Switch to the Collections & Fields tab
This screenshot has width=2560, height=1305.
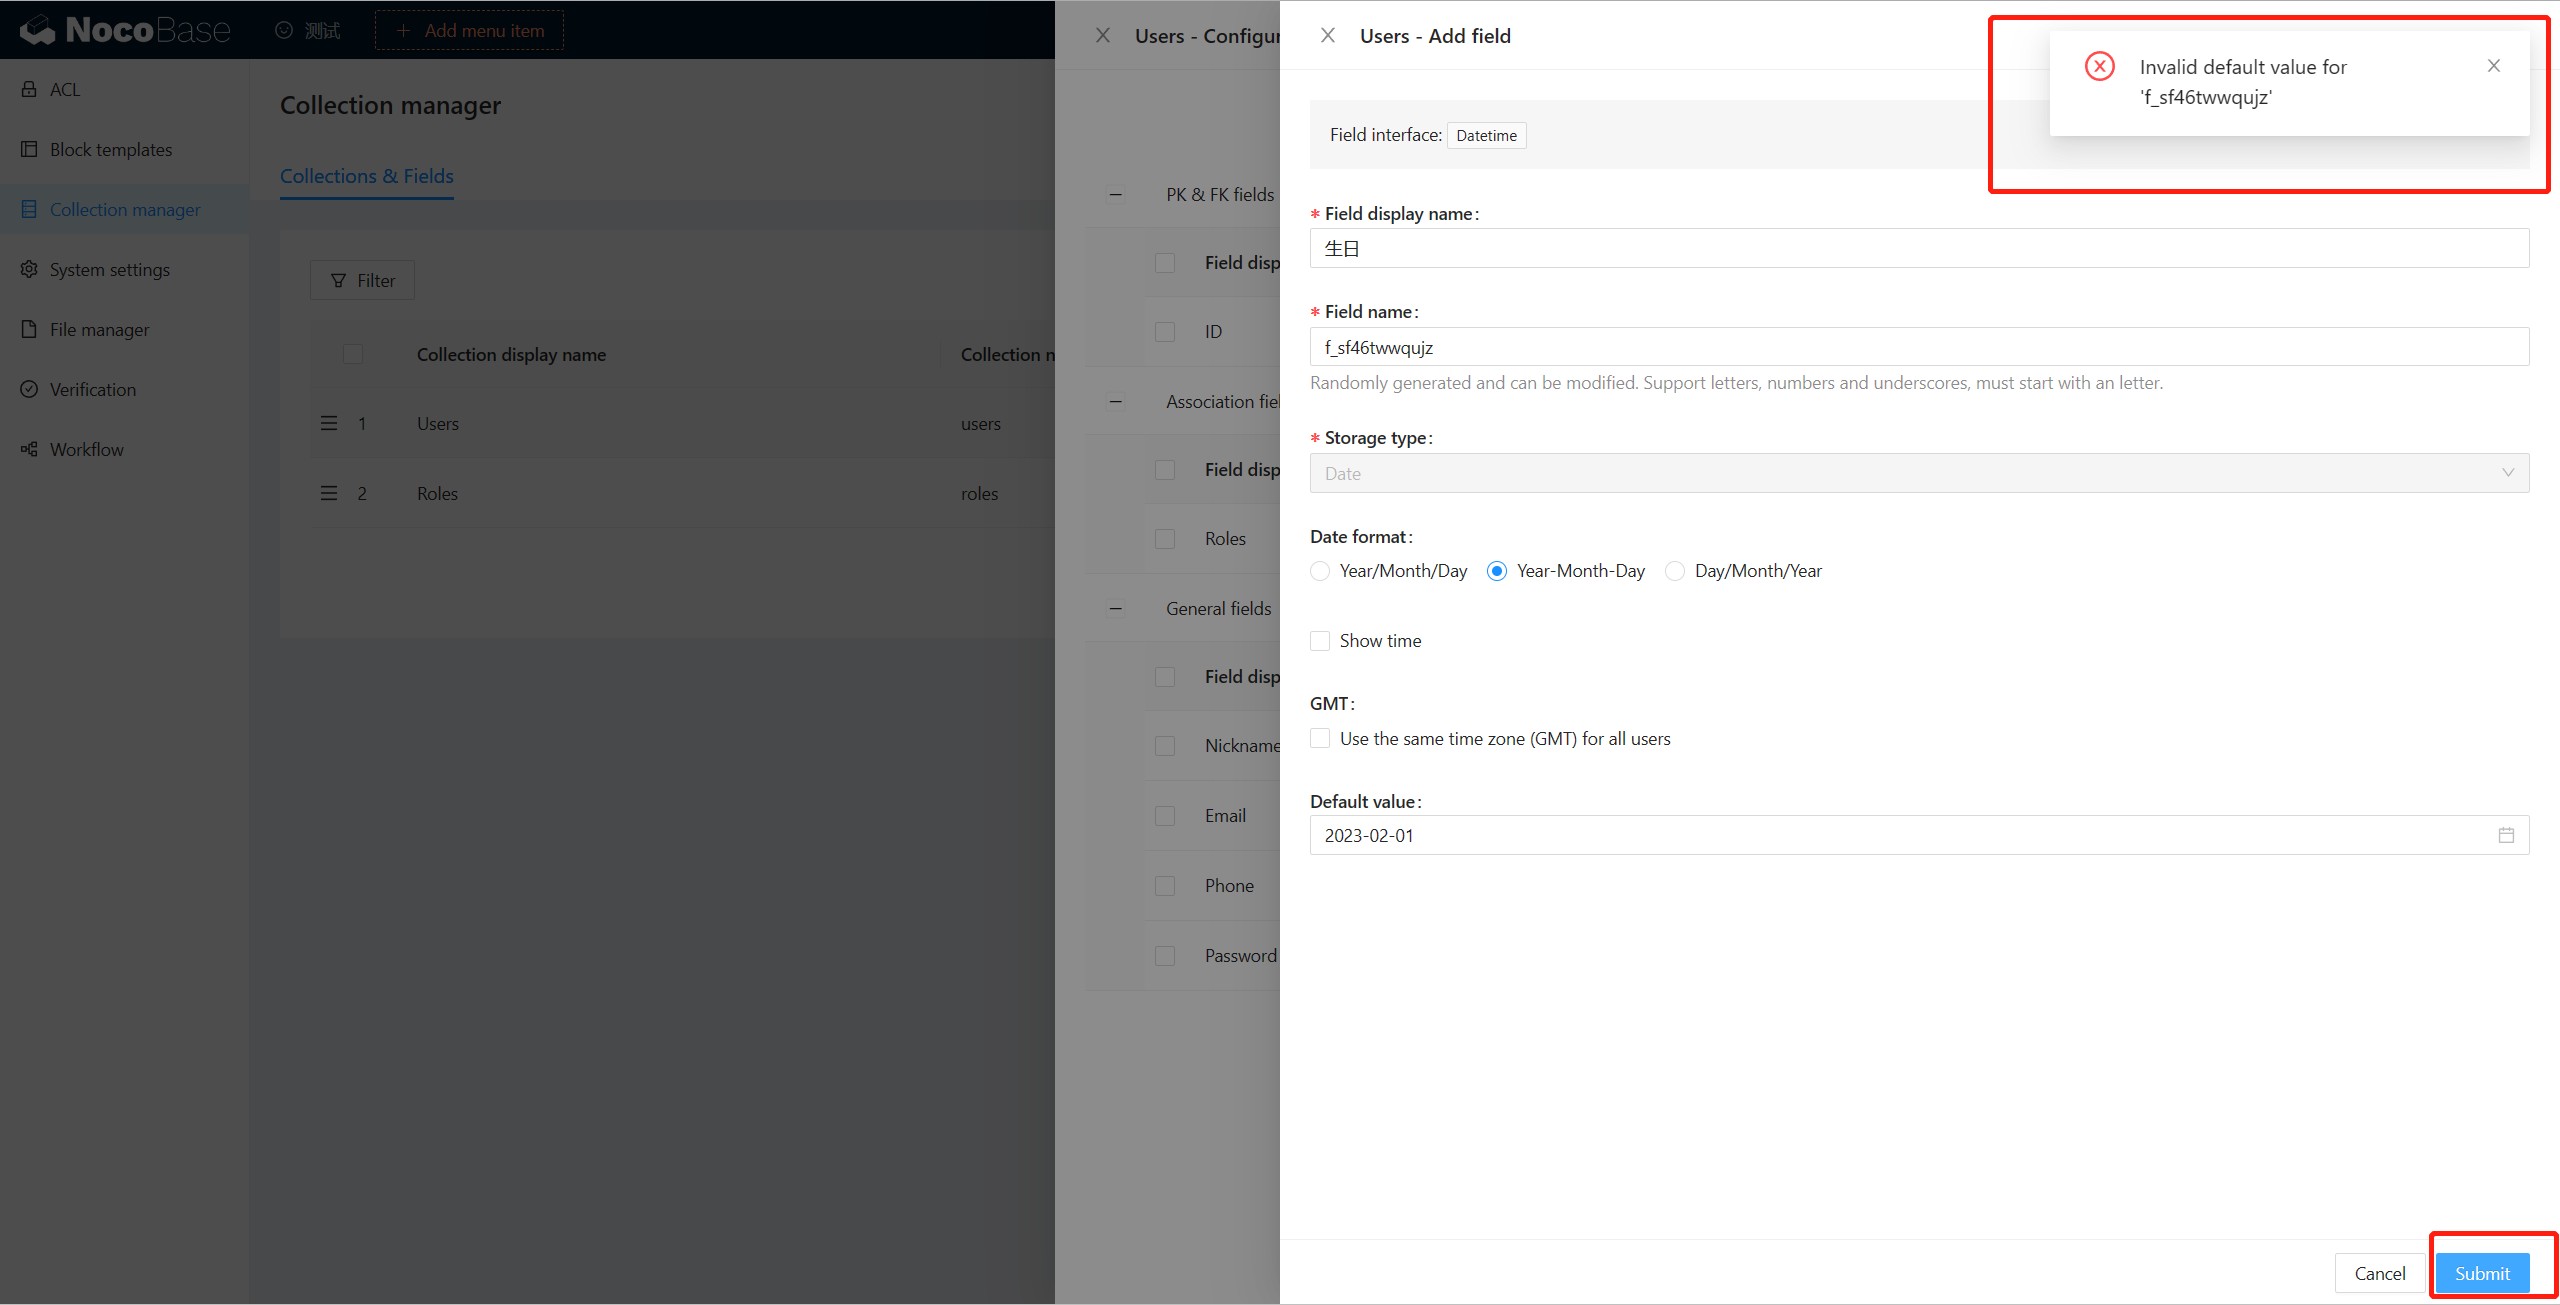coord(366,176)
